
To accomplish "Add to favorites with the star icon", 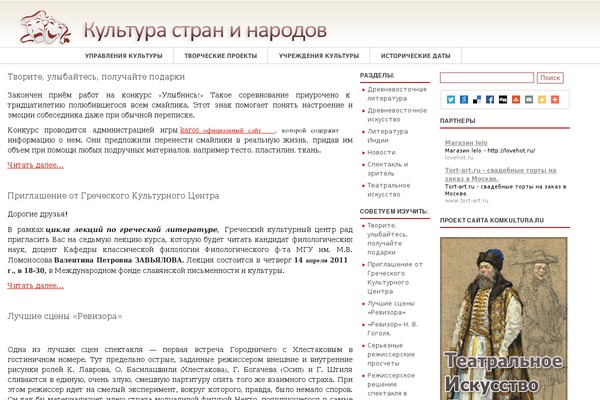I will click(x=542, y=100).
